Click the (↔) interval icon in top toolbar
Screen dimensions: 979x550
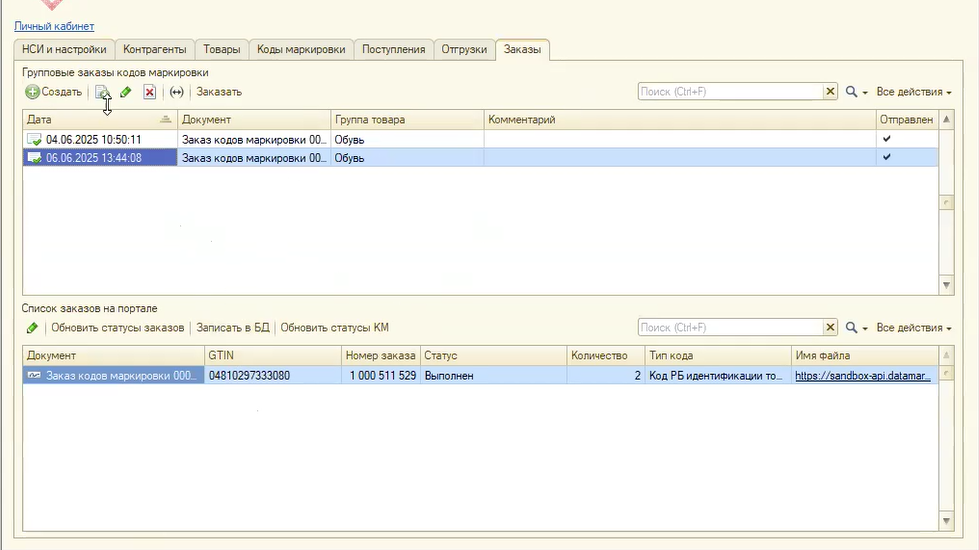coord(177,92)
